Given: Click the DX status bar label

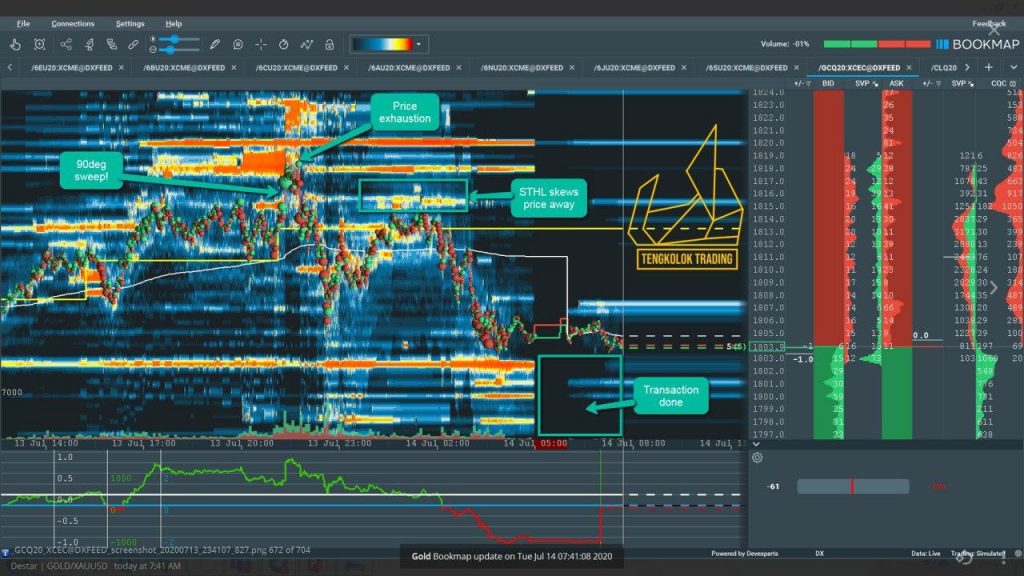Looking at the screenshot, I should [x=820, y=554].
